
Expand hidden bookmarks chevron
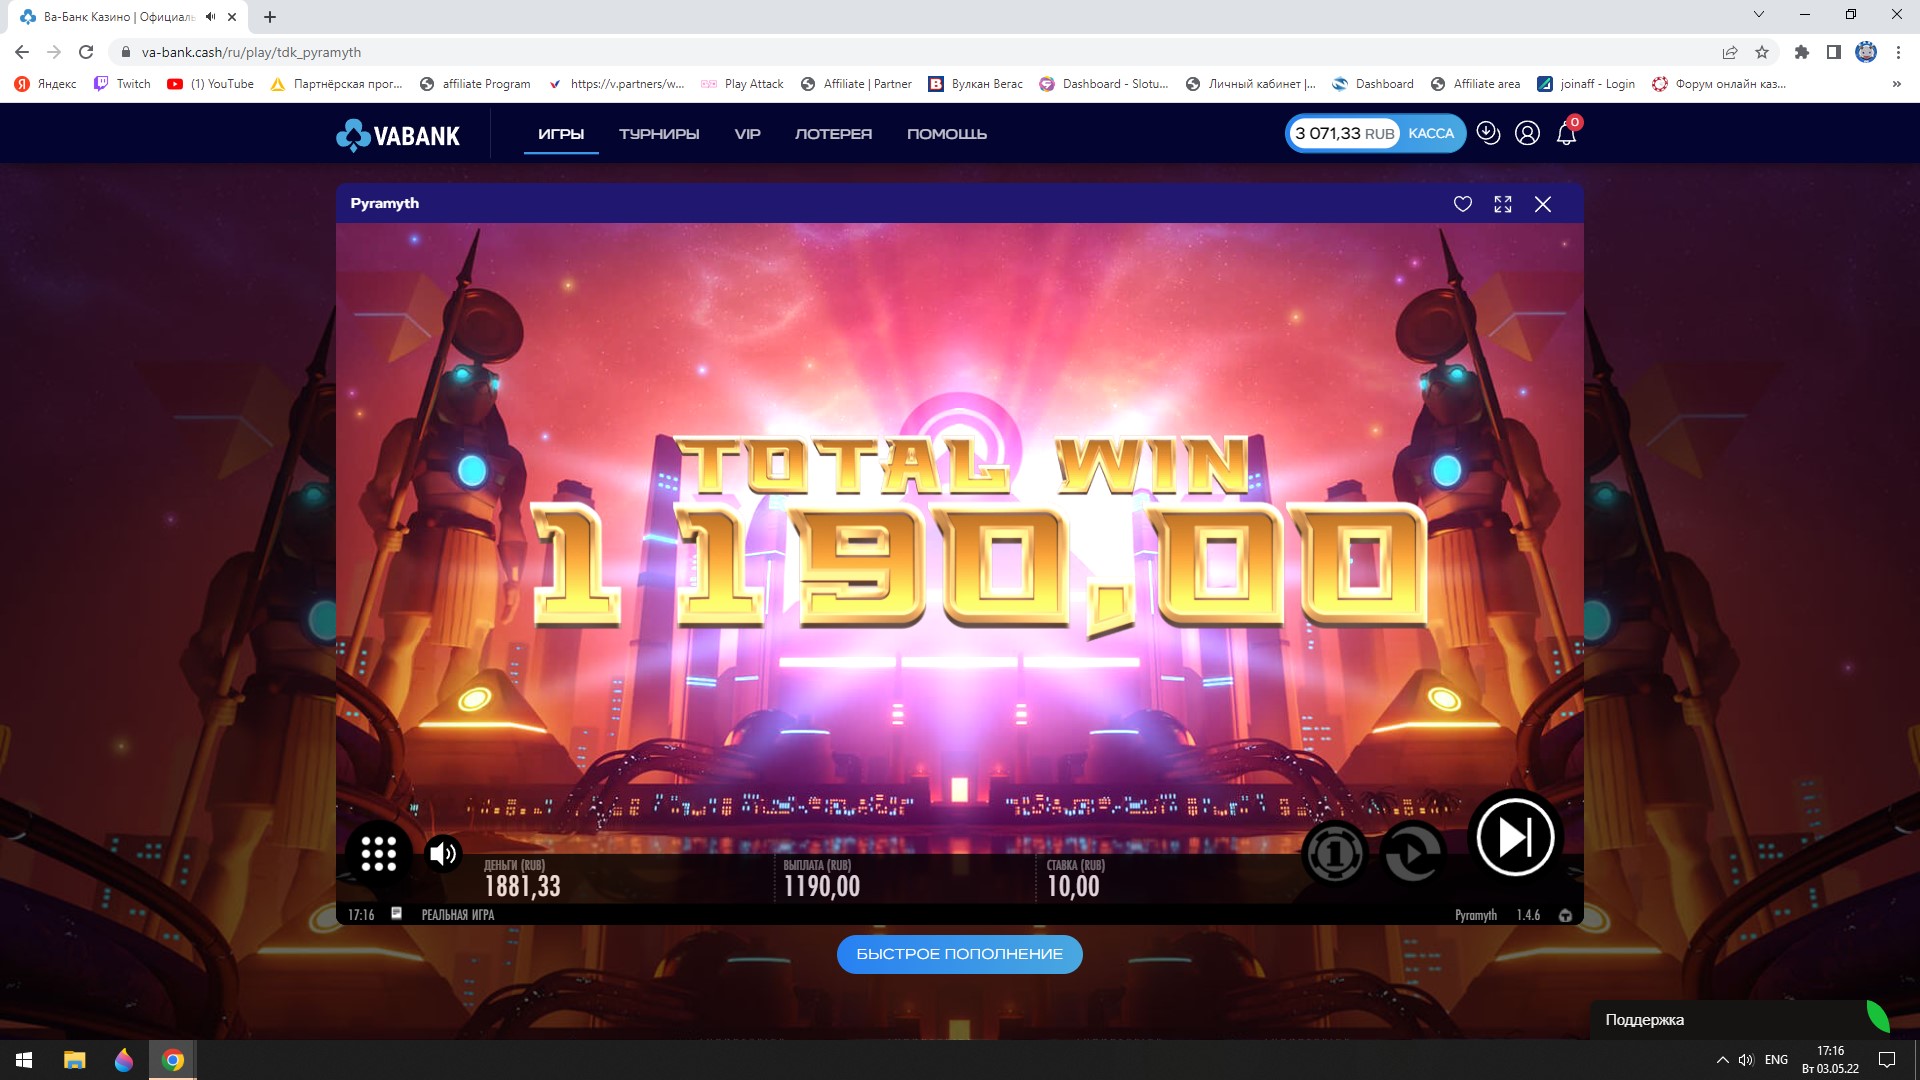click(1896, 84)
